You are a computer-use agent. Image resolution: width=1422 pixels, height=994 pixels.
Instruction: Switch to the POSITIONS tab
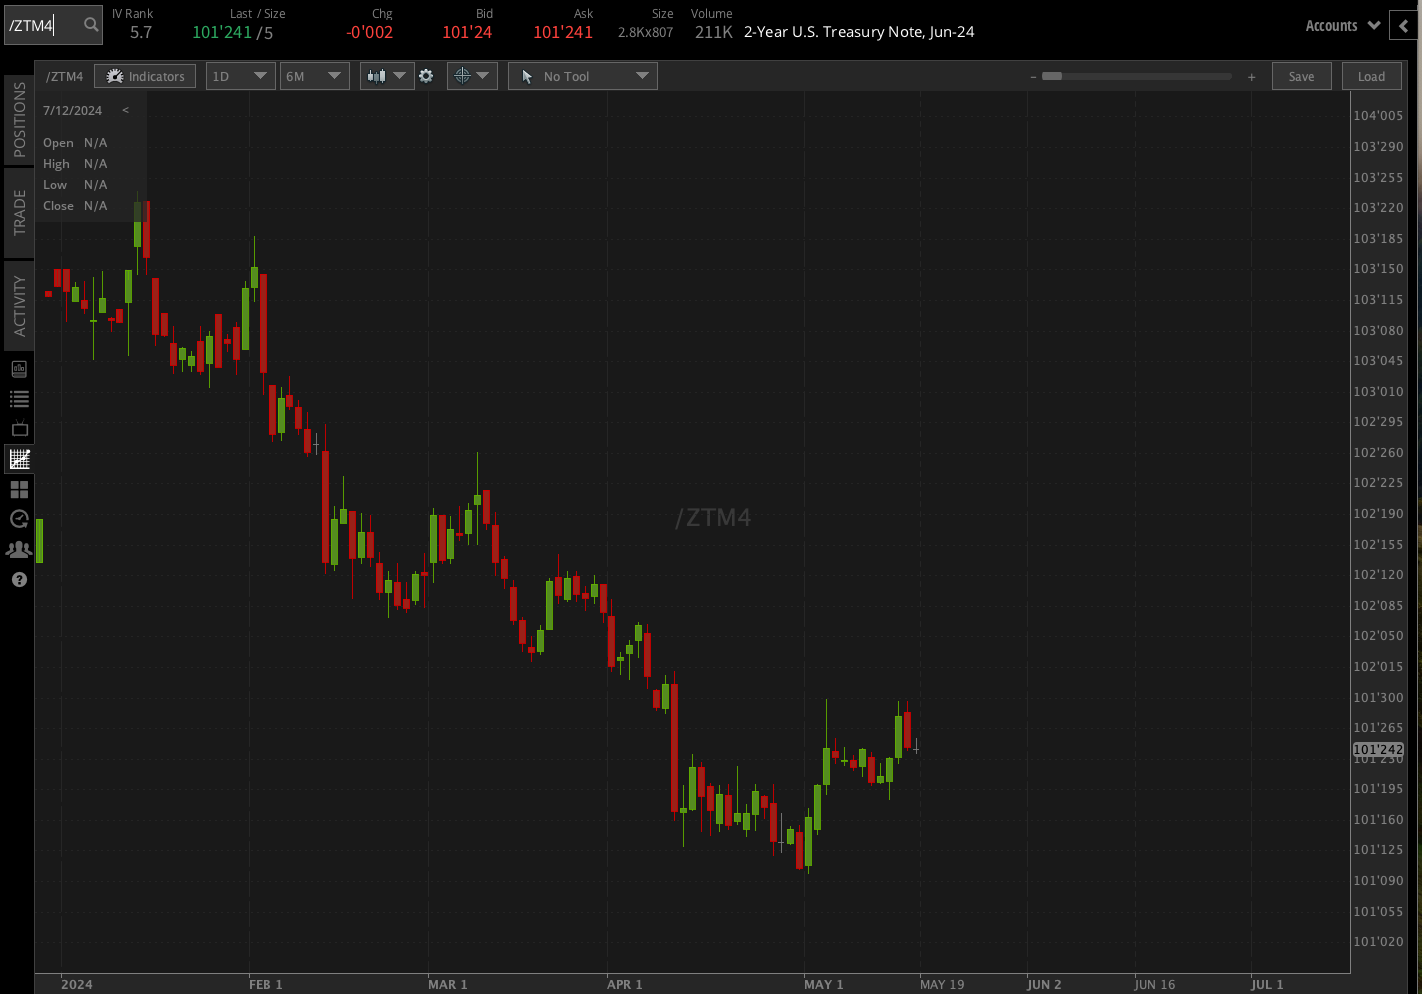coord(19,119)
